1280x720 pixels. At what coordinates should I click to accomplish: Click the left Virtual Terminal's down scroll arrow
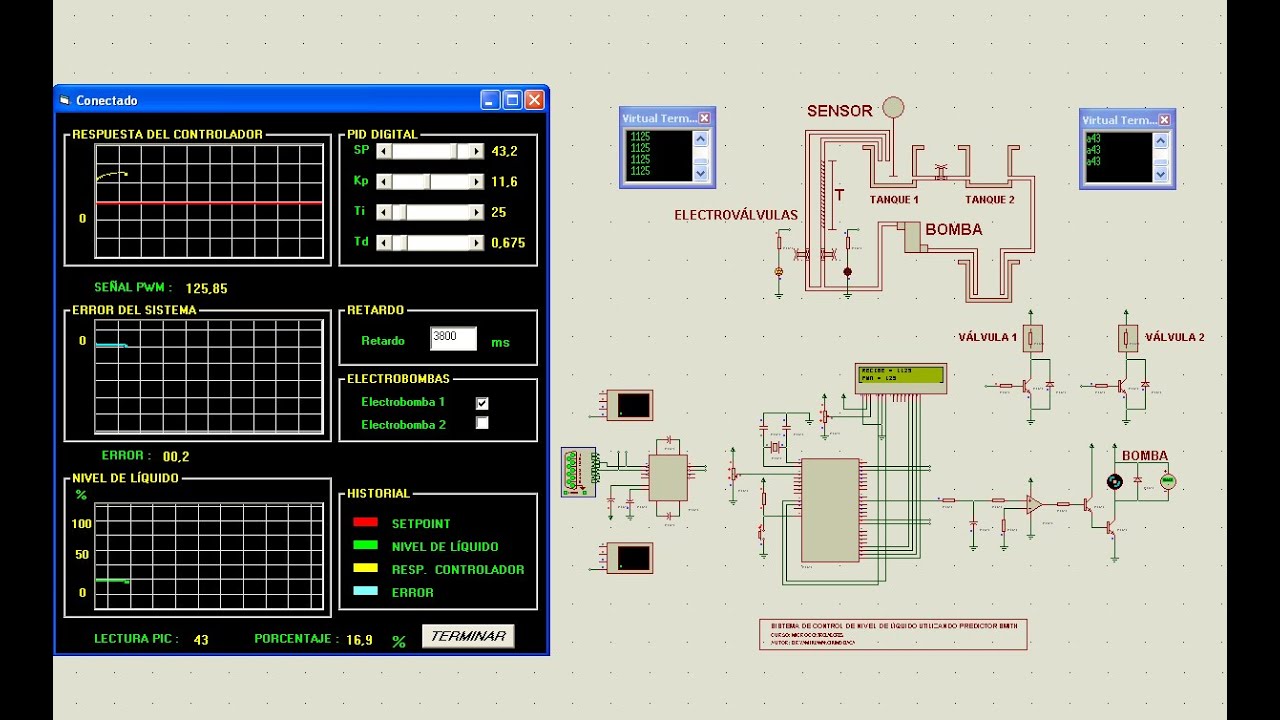pyautogui.click(x=700, y=173)
